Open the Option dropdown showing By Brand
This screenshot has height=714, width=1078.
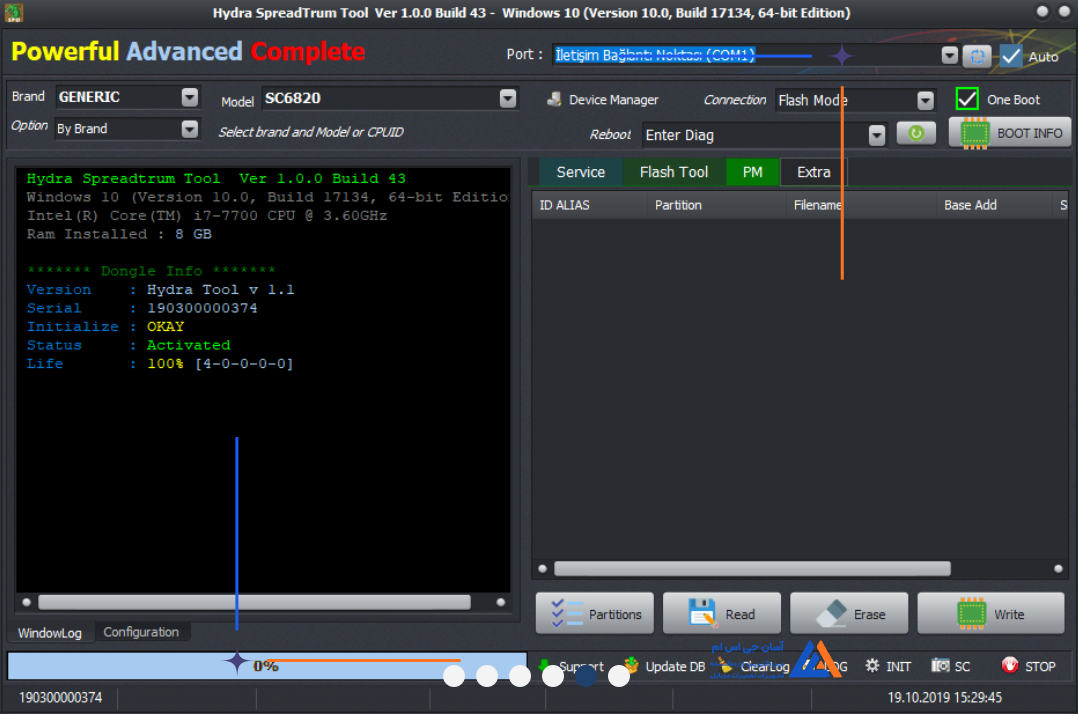(x=190, y=129)
